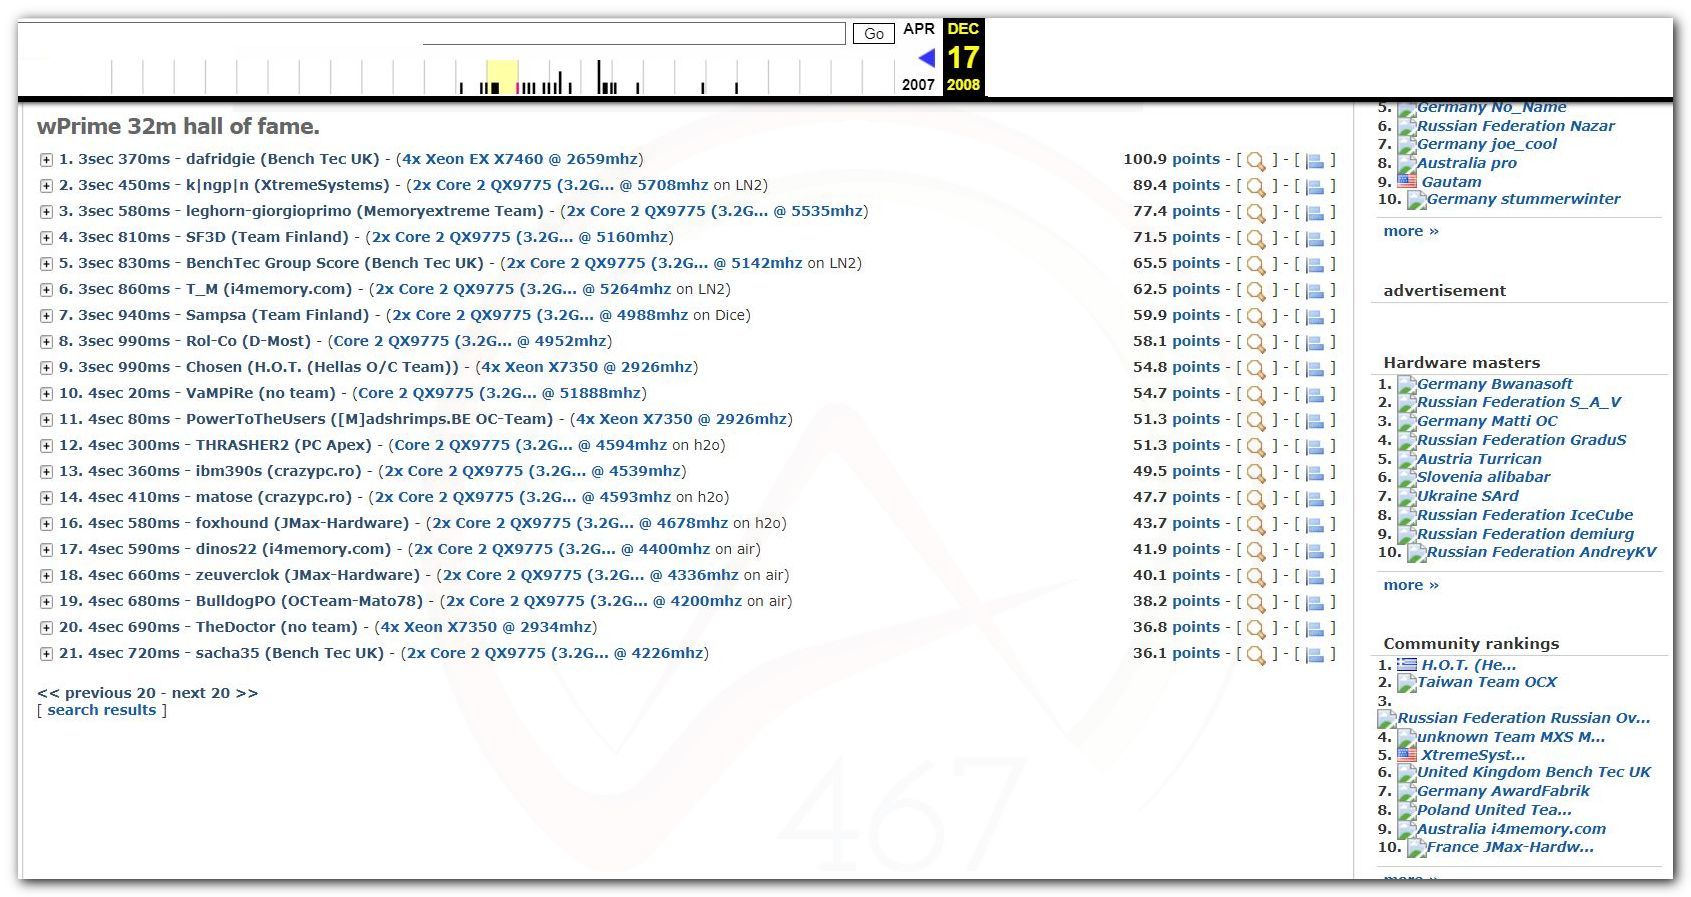Open Germany AwardFabrik community link
The height and width of the screenshot is (897, 1691).
pyautogui.click(x=1503, y=791)
